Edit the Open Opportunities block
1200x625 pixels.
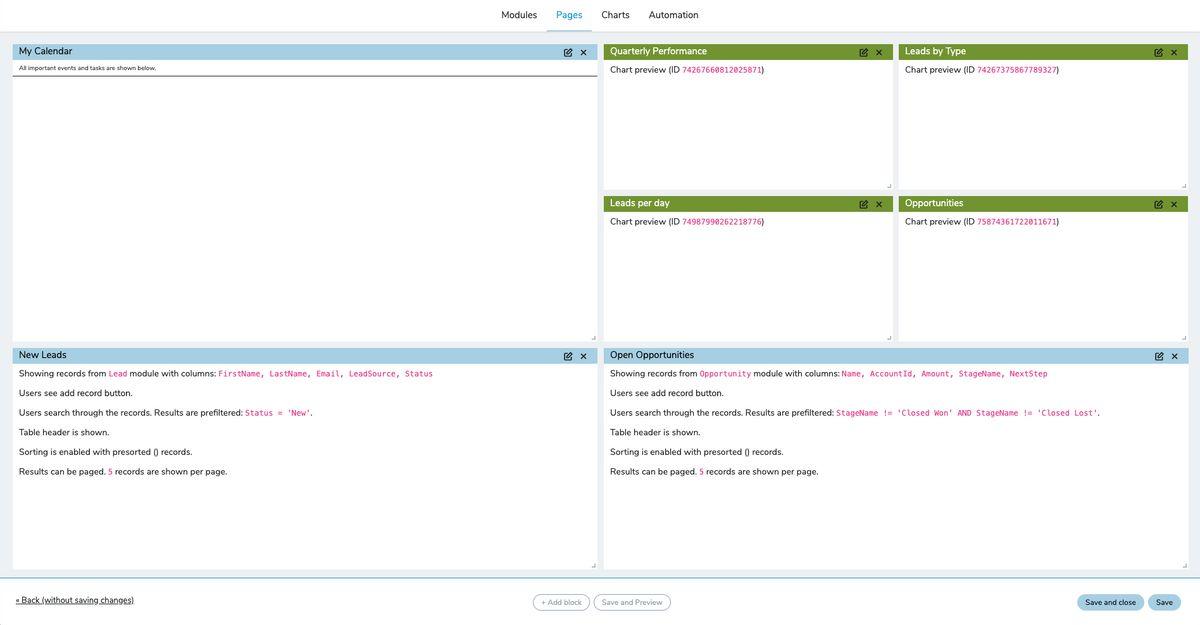click(1159, 356)
